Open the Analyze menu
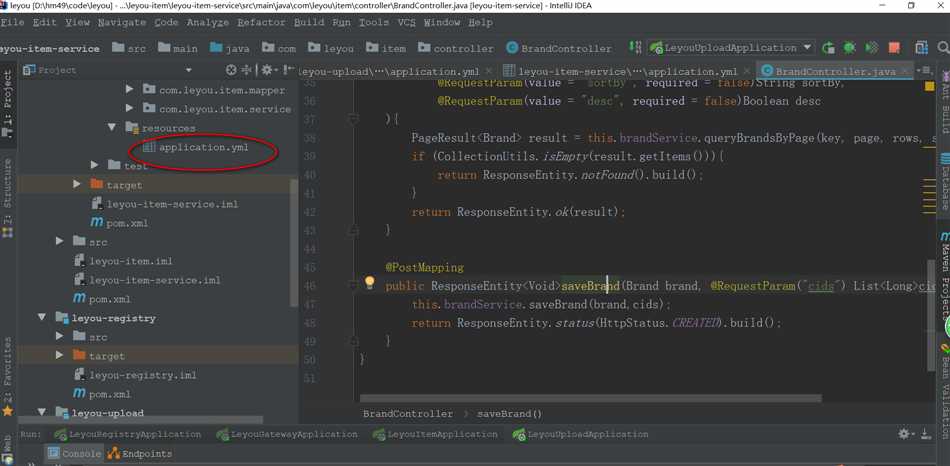 [x=208, y=22]
